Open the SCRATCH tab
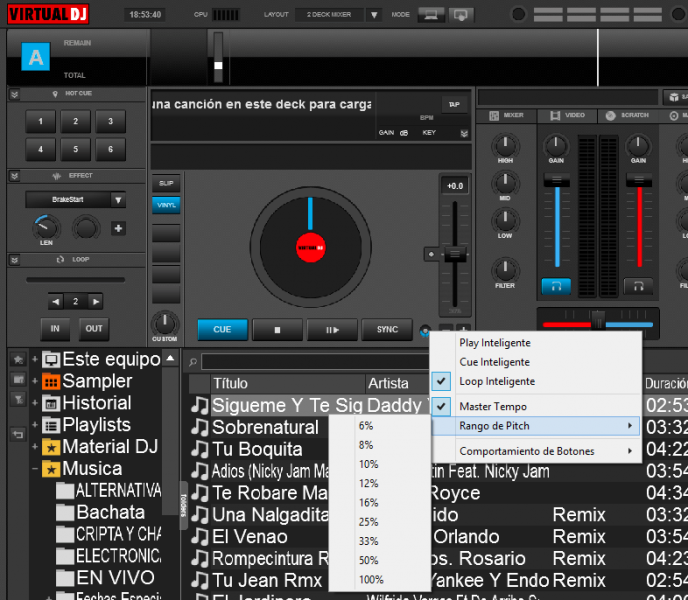 [627, 115]
